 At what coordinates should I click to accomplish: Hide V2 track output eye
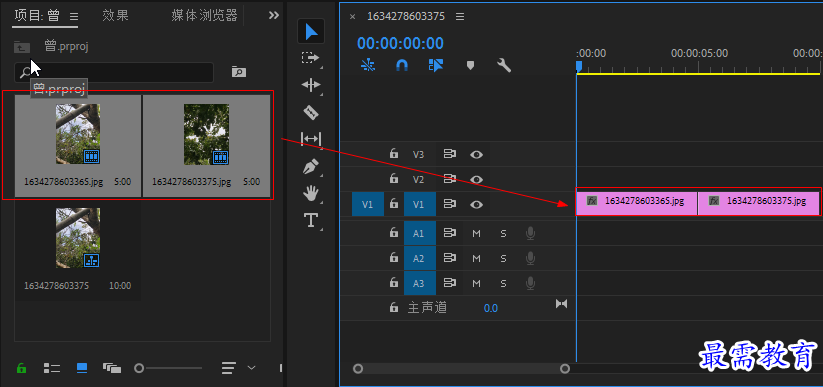click(x=476, y=180)
